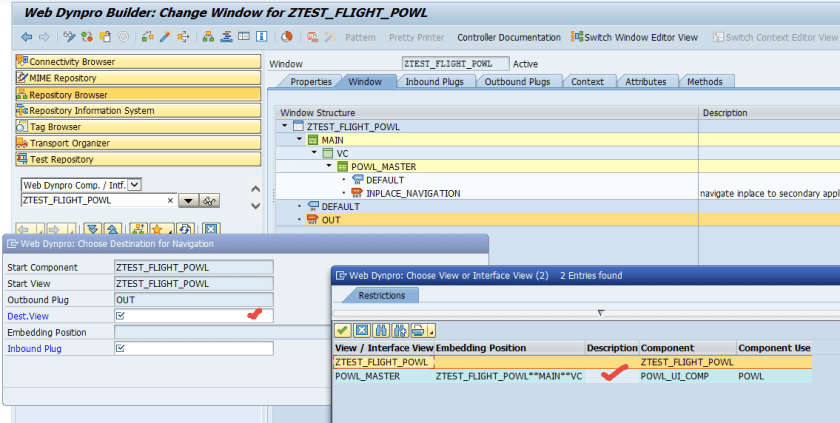Open the Web Dynpro Comp. / Intf. dropdown
Viewport: 840px width, 423px height.
(134, 185)
